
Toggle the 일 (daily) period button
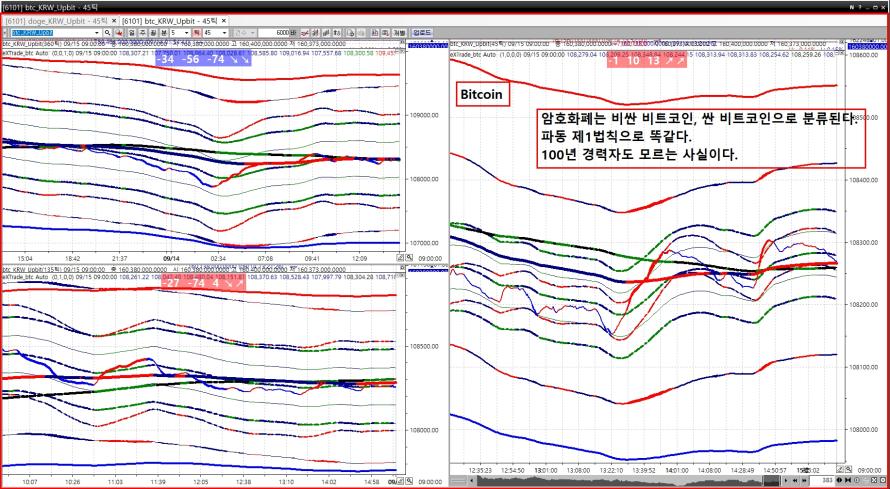point(130,33)
